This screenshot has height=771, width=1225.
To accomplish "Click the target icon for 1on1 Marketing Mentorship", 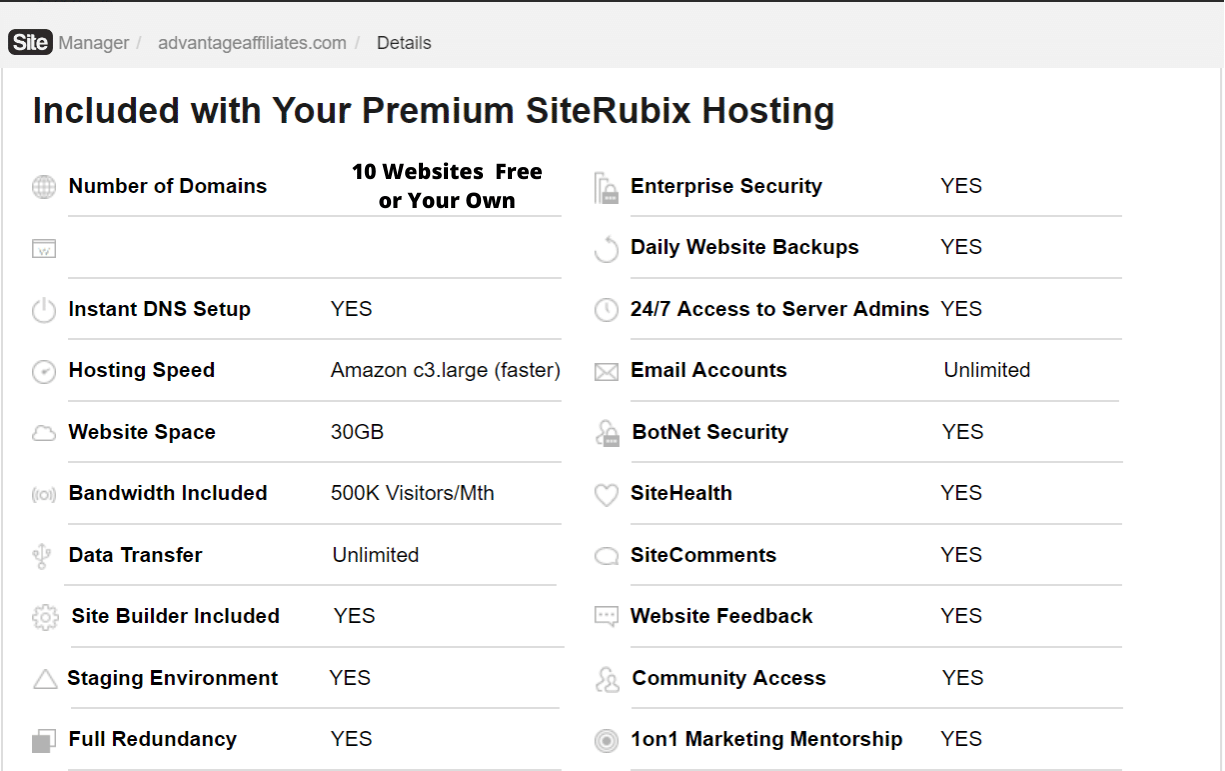I will (606, 741).
